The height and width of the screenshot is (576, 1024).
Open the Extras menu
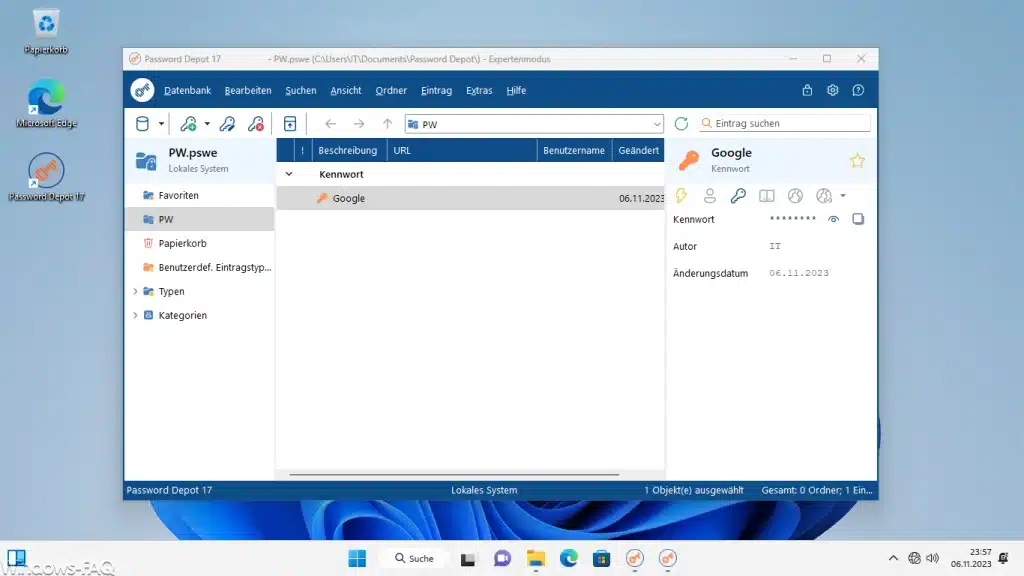(x=479, y=90)
